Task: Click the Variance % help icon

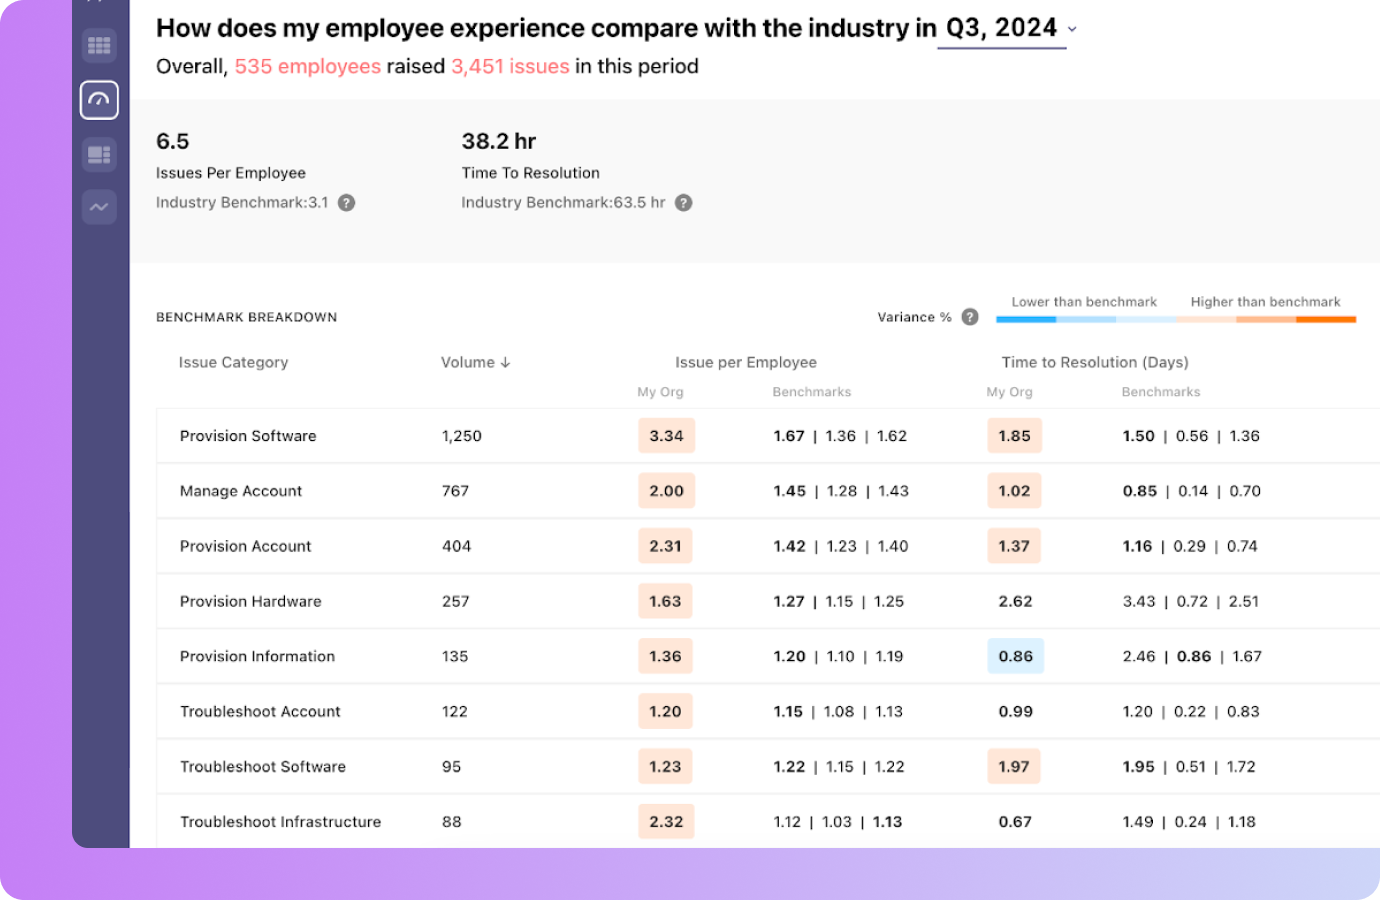Action: [x=969, y=317]
